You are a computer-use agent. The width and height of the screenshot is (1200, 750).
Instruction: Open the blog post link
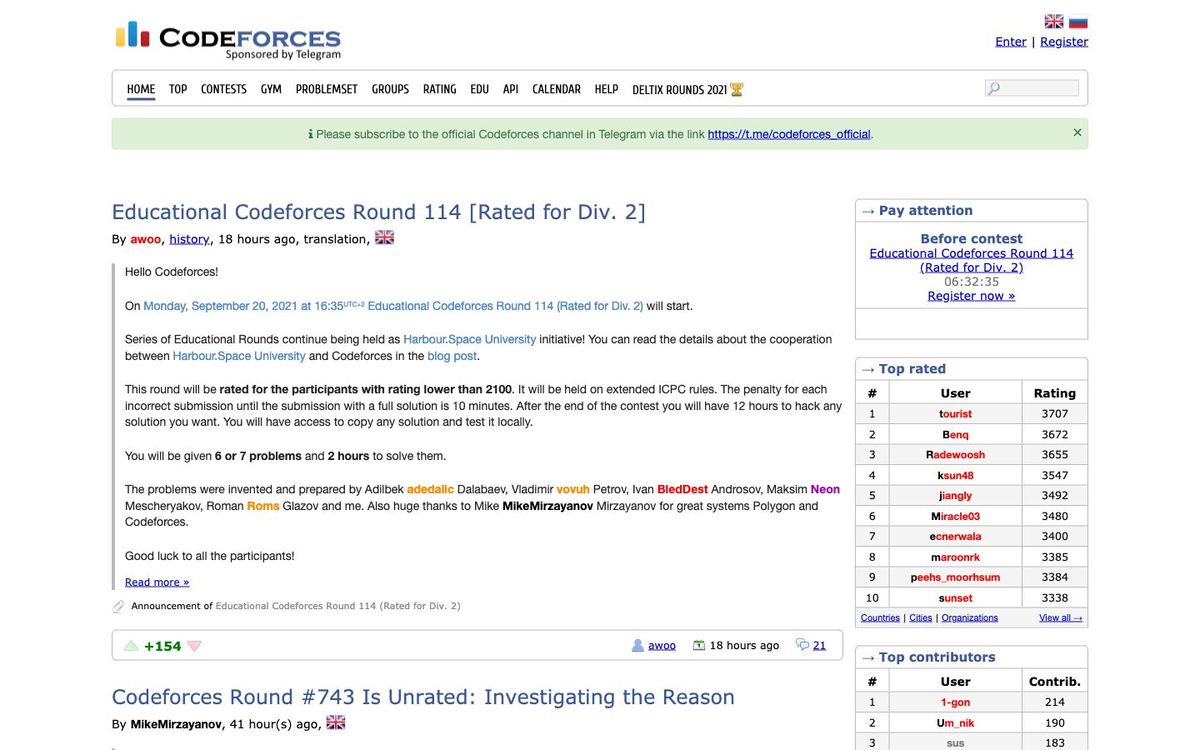[x=453, y=356]
